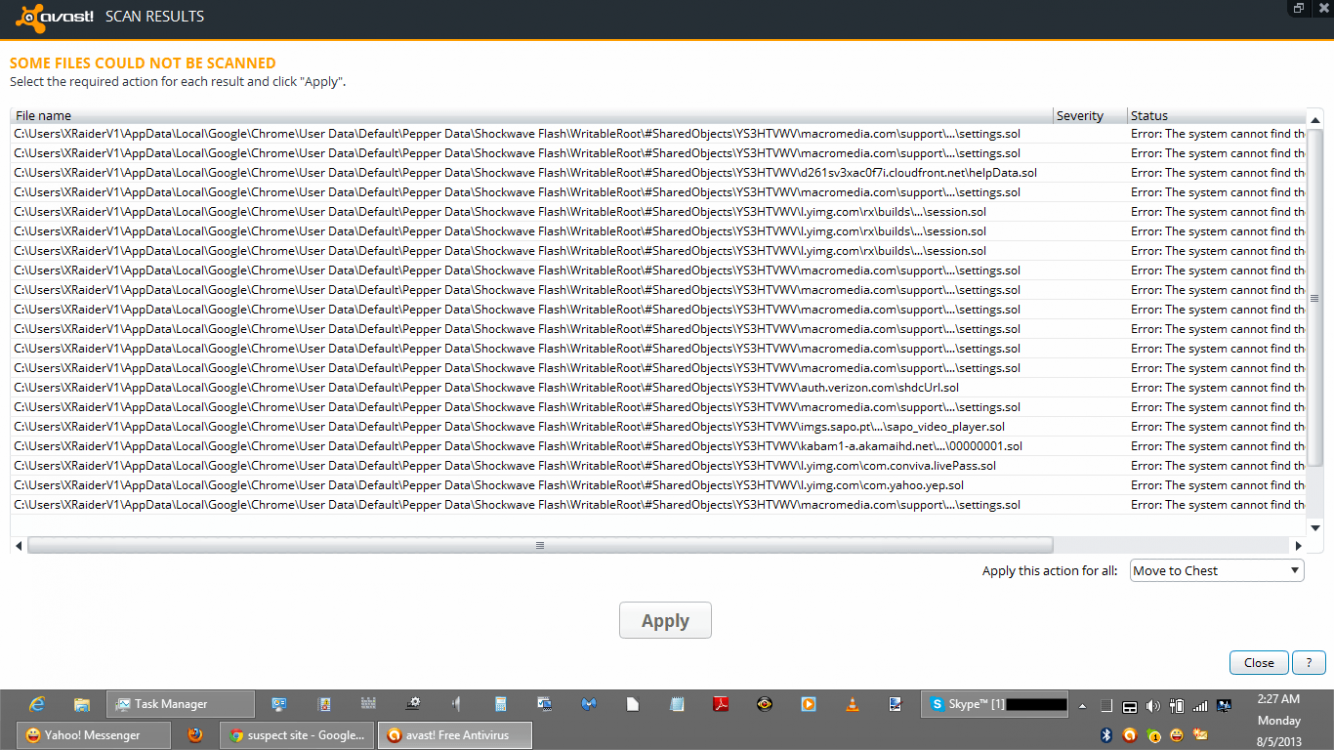Open the power battery tray icon
Viewport: 1334px width, 750px height.
pyautogui.click(x=1177, y=706)
